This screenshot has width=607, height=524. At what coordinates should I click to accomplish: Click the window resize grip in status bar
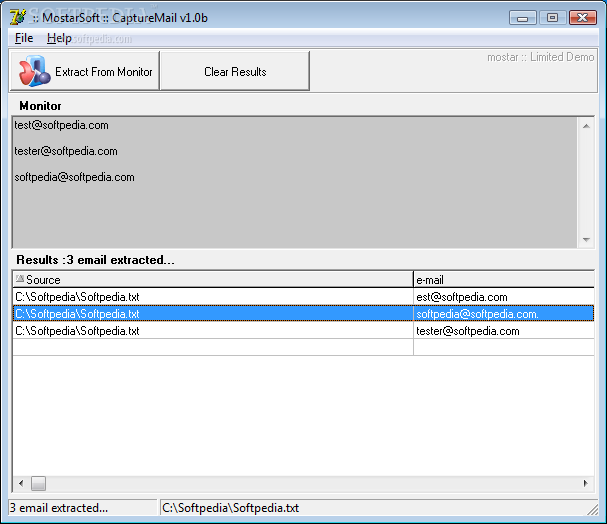pos(592,510)
